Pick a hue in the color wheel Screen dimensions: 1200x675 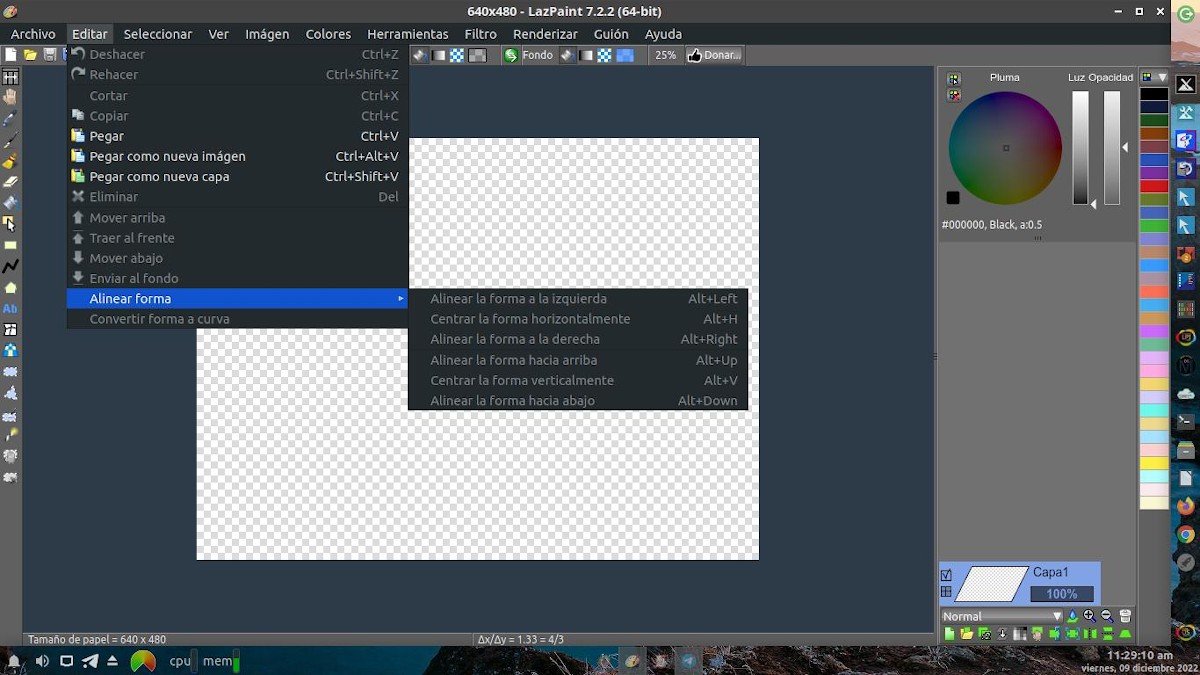1005,148
